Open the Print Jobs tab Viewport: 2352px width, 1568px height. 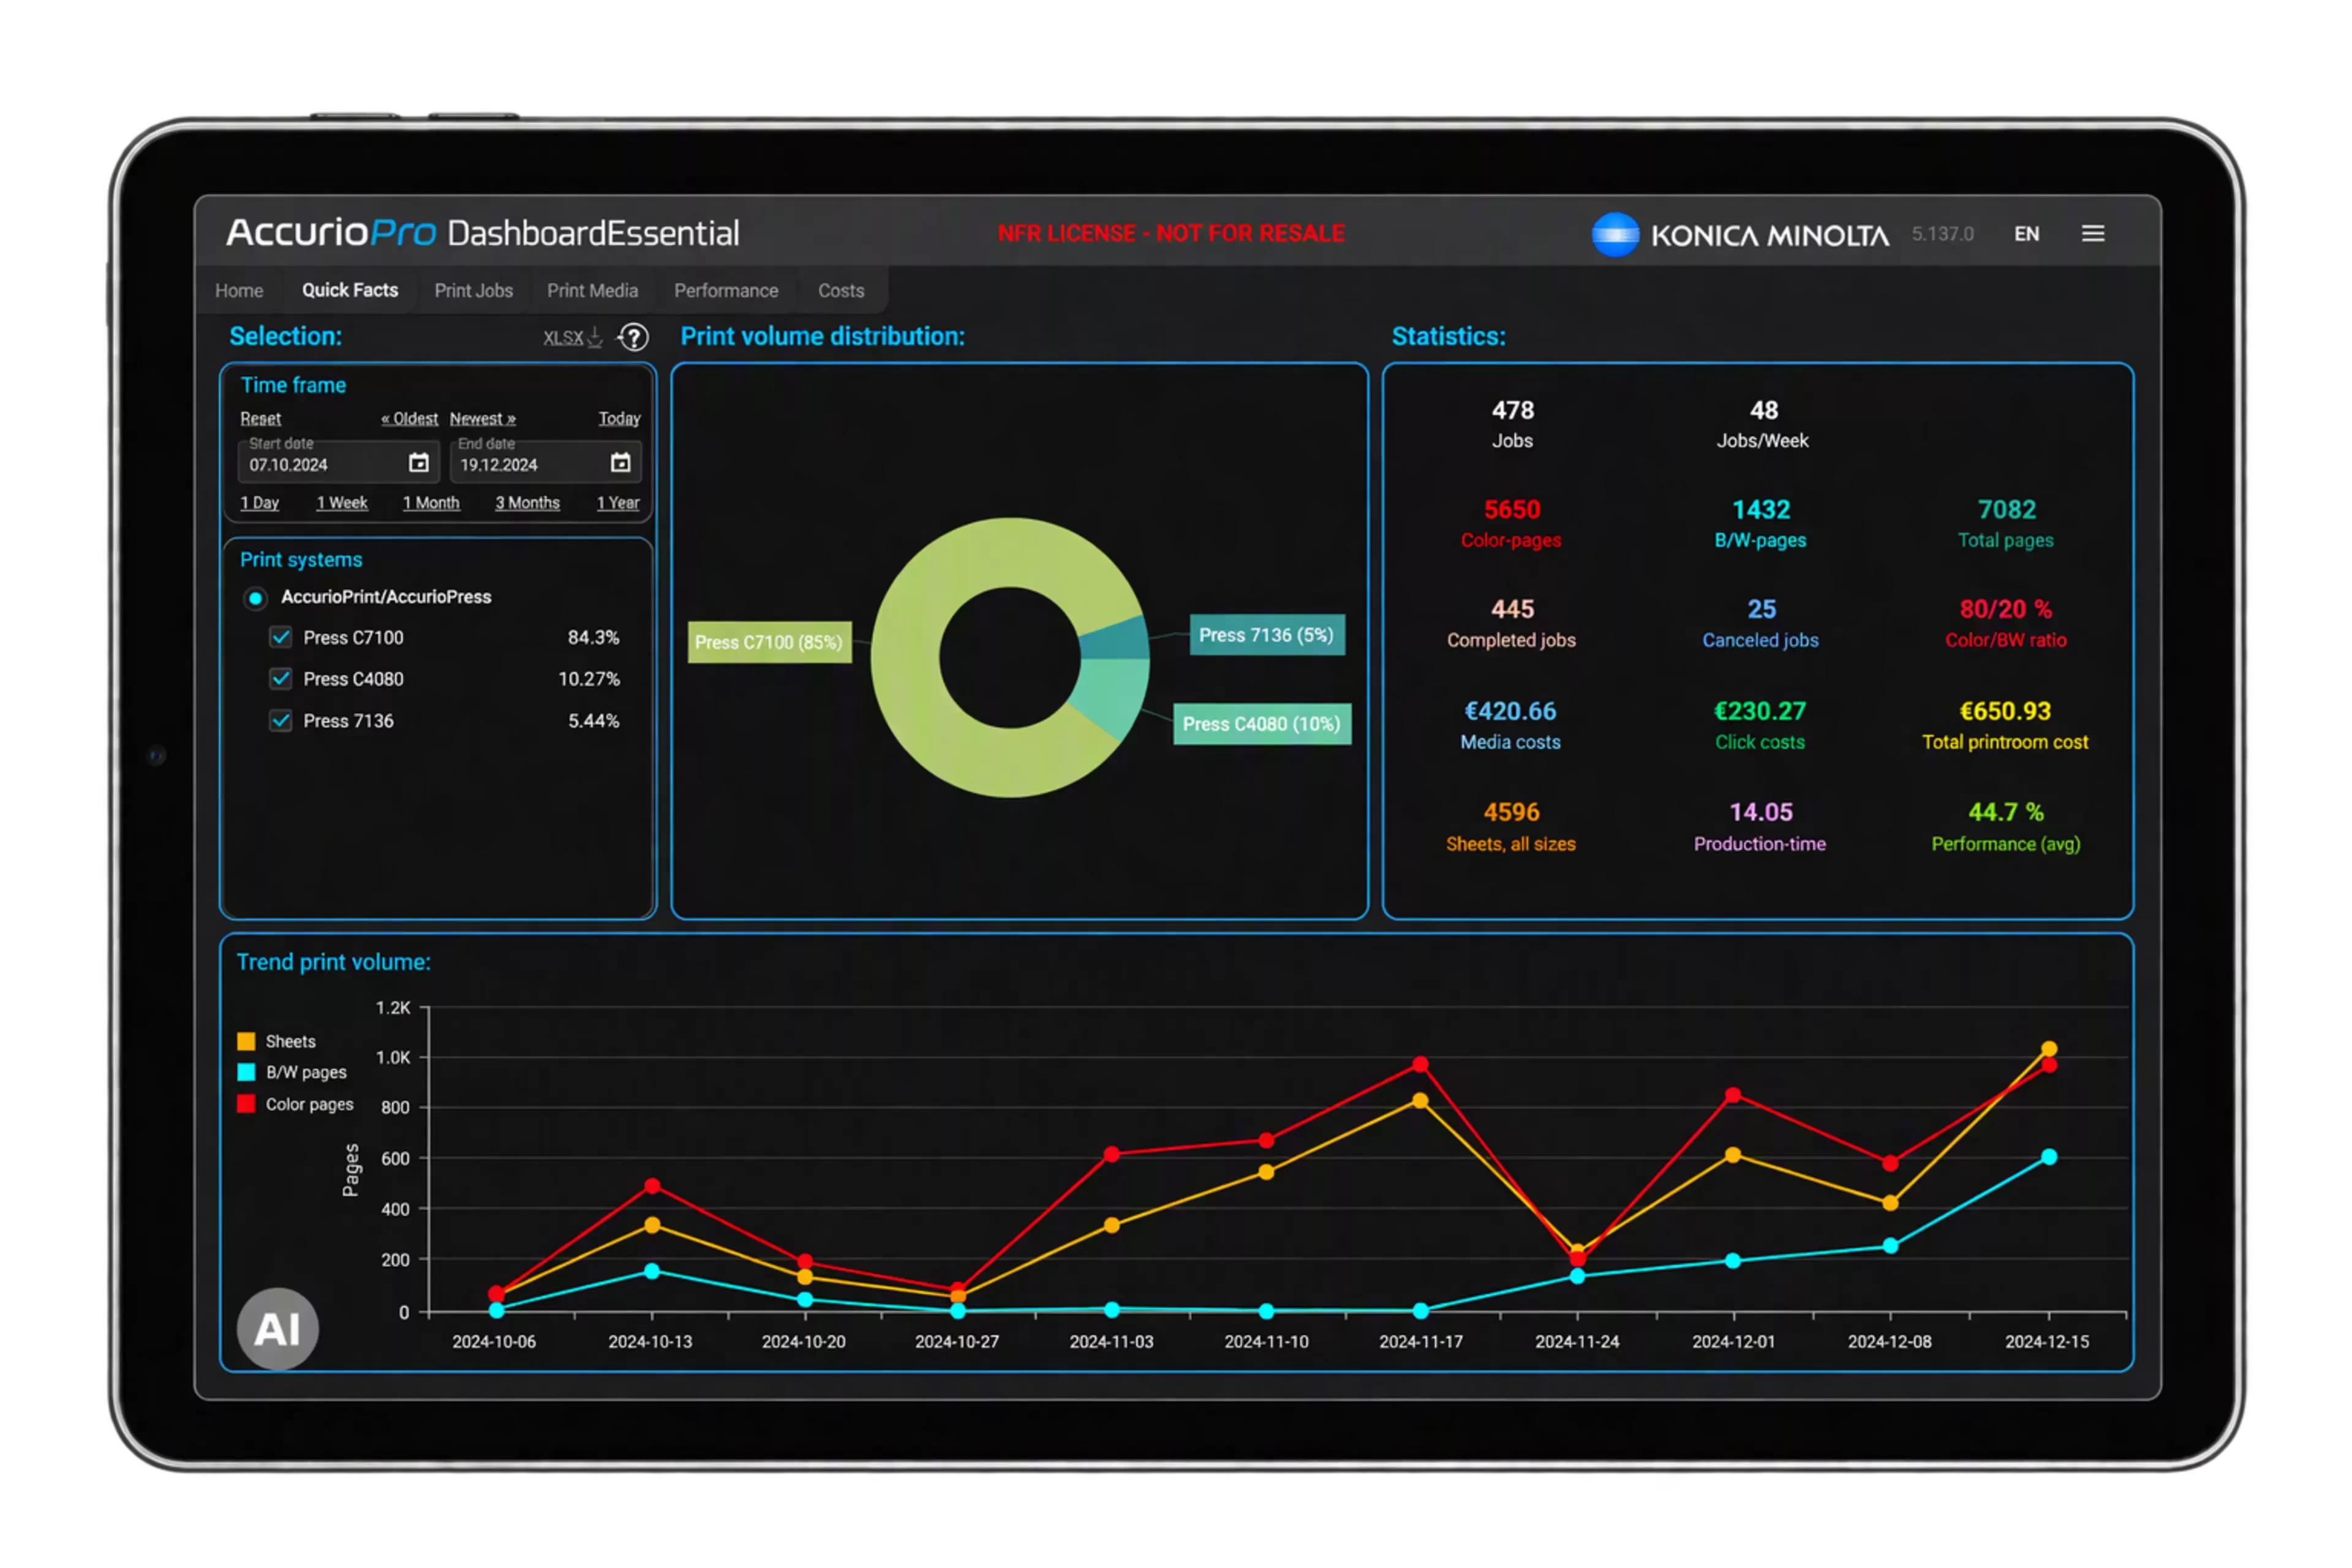coord(473,291)
